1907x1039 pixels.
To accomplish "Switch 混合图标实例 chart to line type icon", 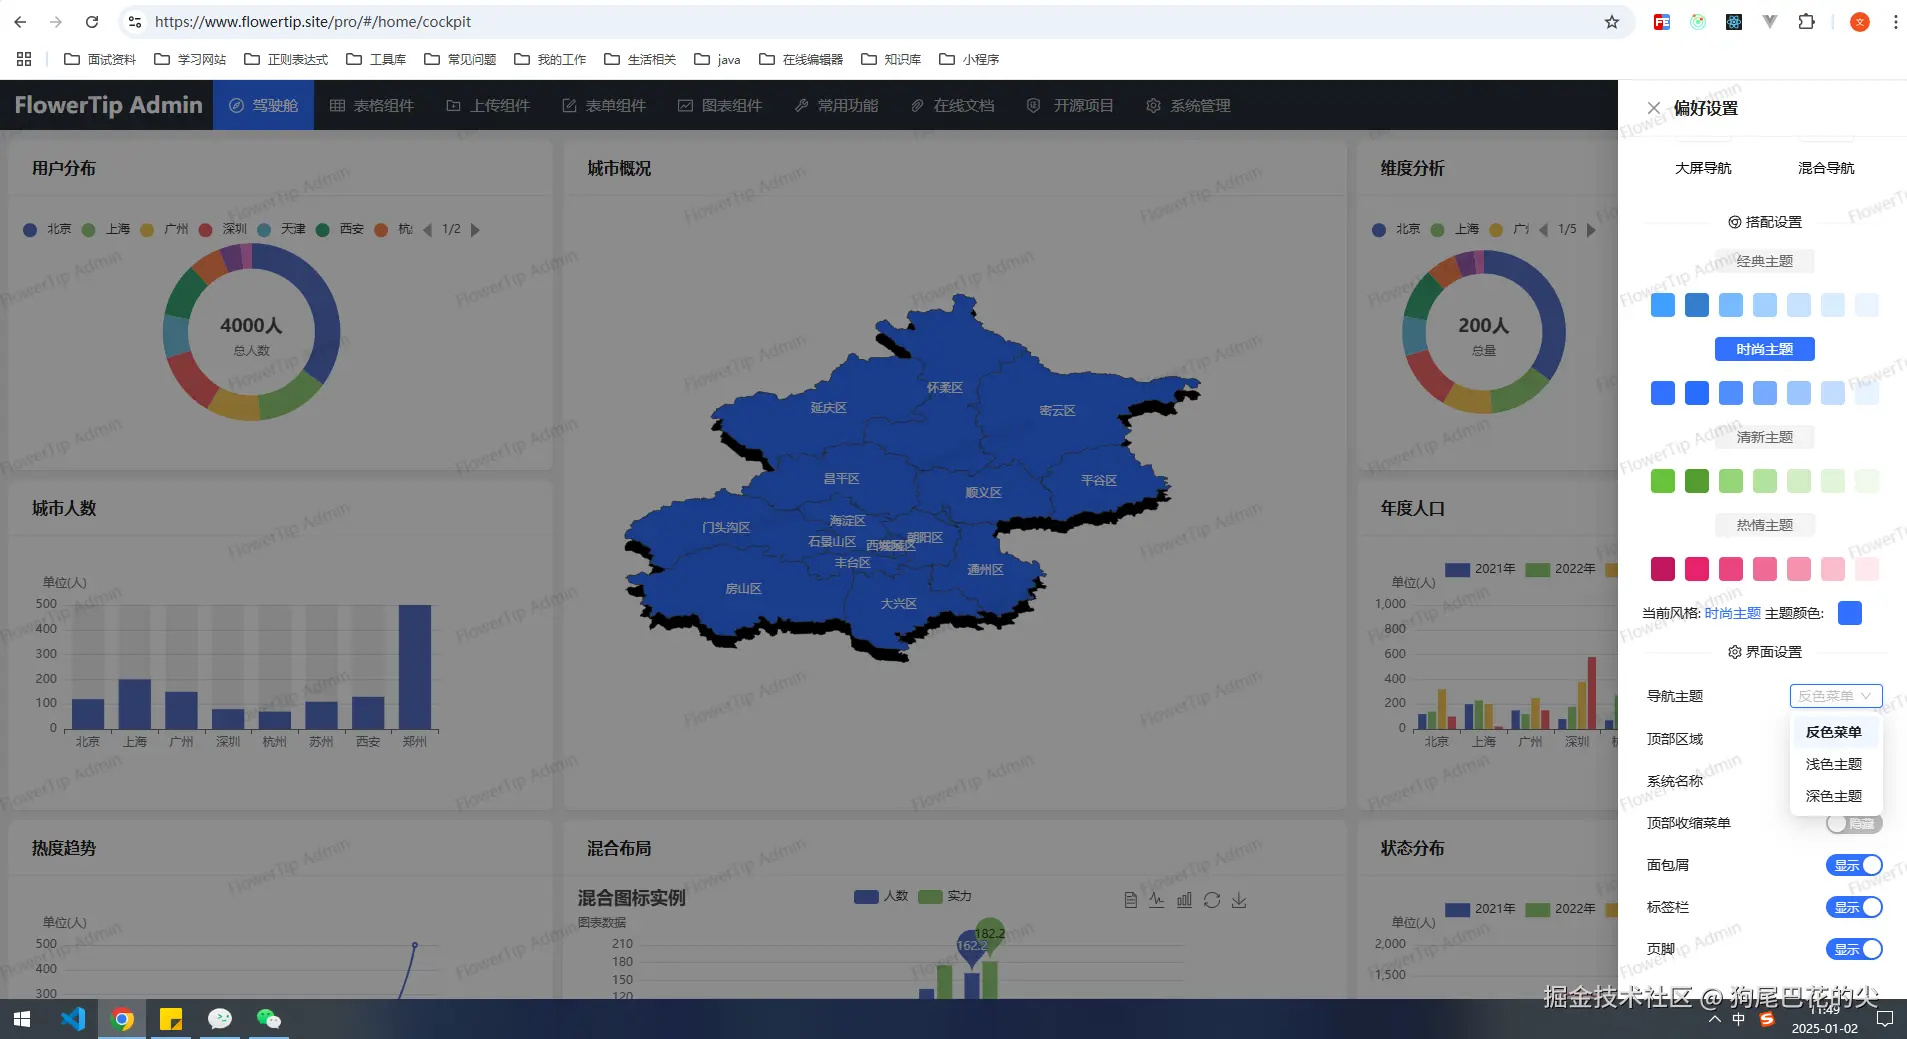I will coord(1157,900).
